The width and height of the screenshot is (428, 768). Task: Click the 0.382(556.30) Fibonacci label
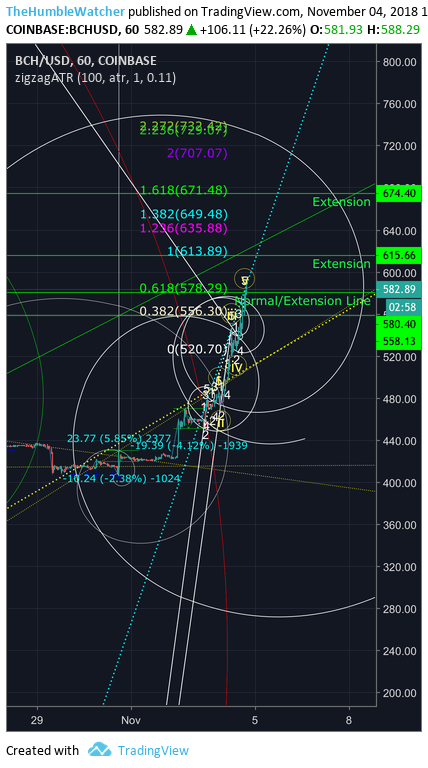tap(184, 311)
